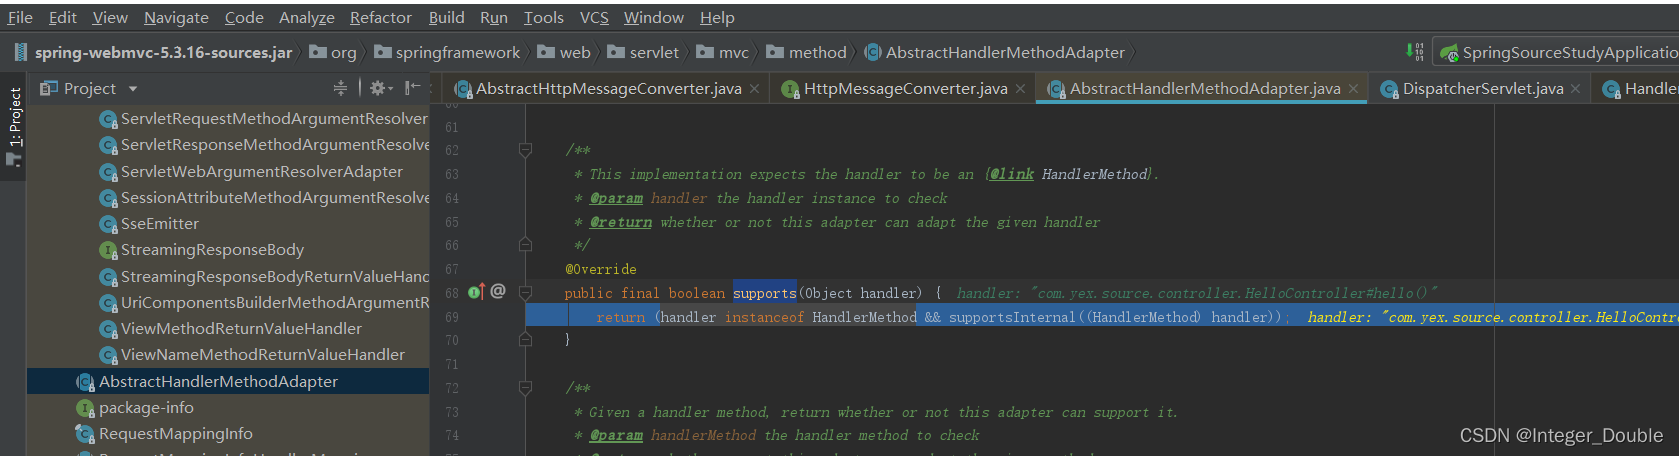This screenshot has height=456, width=1679.
Task: Select package-info in project tree
Action: pos(135,408)
